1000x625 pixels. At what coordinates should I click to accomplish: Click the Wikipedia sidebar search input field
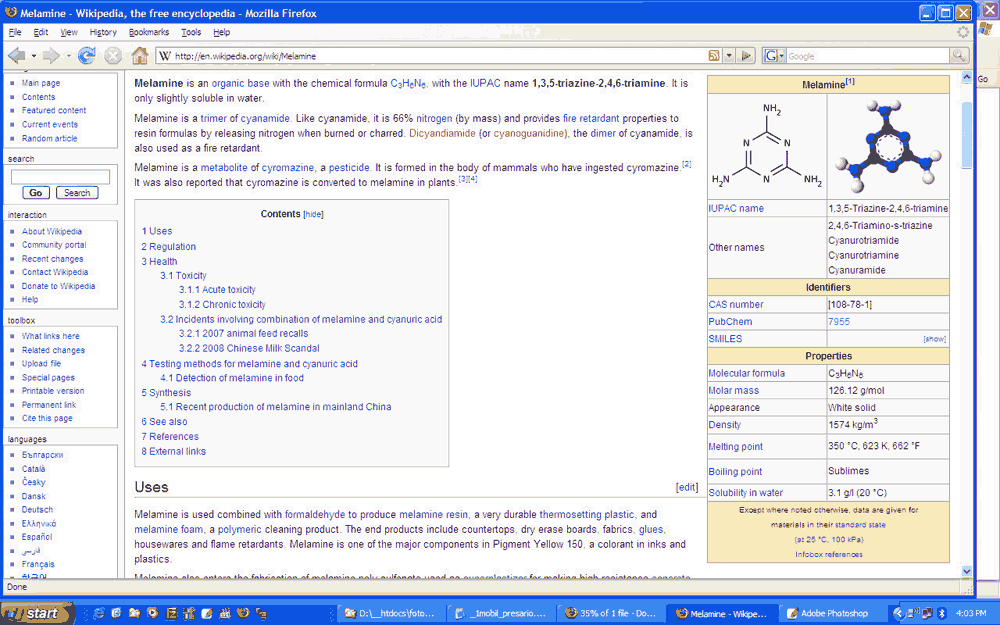pos(60,176)
